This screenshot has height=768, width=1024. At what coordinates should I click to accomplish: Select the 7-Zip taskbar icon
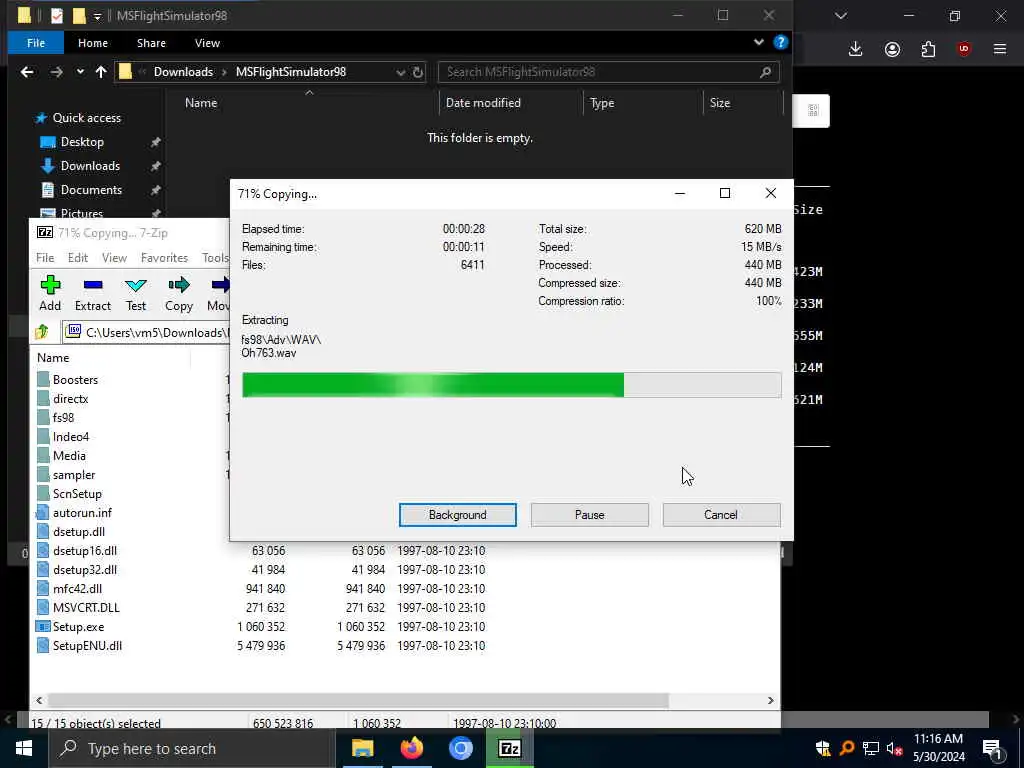point(509,748)
